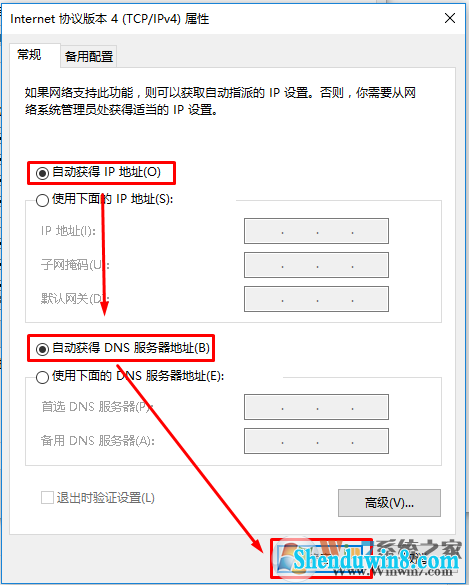Click last octet of IP 地址 field

click(369, 231)
